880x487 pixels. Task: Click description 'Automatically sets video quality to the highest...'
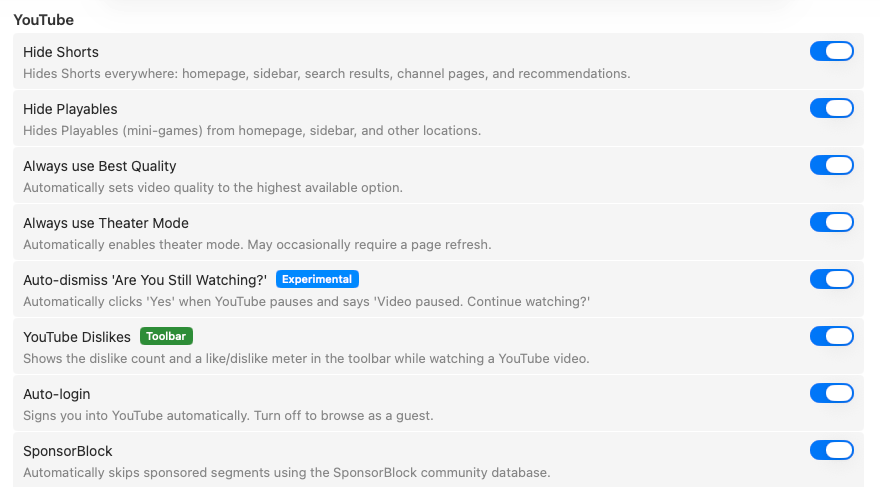tap(213, 187)
